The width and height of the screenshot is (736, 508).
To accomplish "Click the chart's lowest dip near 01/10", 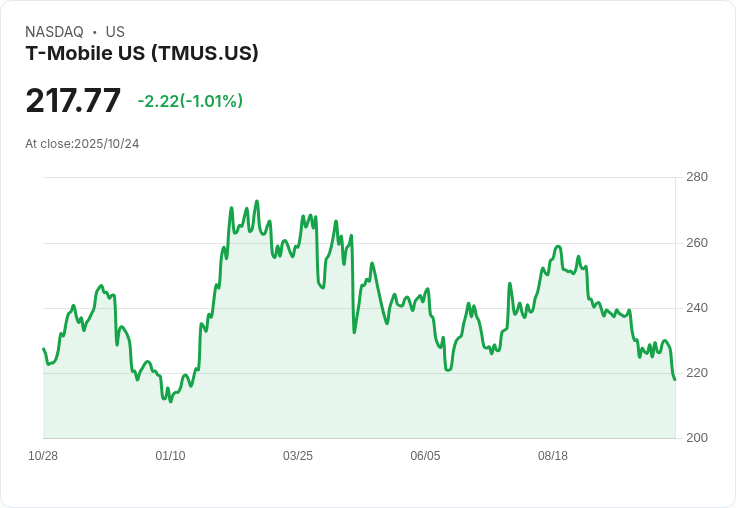I will 171,401.
